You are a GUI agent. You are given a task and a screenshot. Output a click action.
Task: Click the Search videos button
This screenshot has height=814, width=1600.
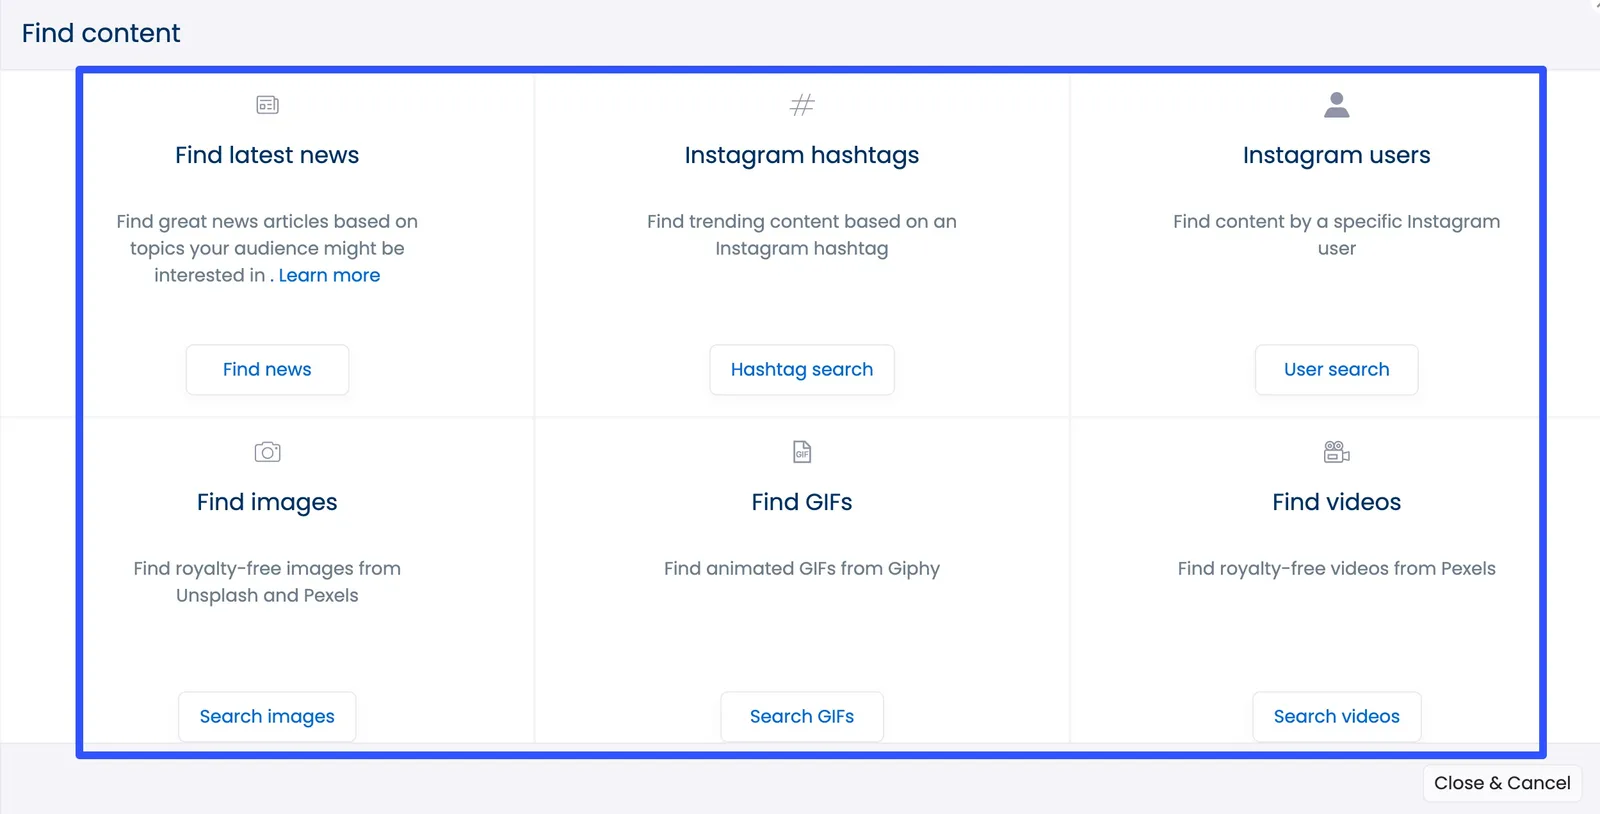[x=1336, y=716]
